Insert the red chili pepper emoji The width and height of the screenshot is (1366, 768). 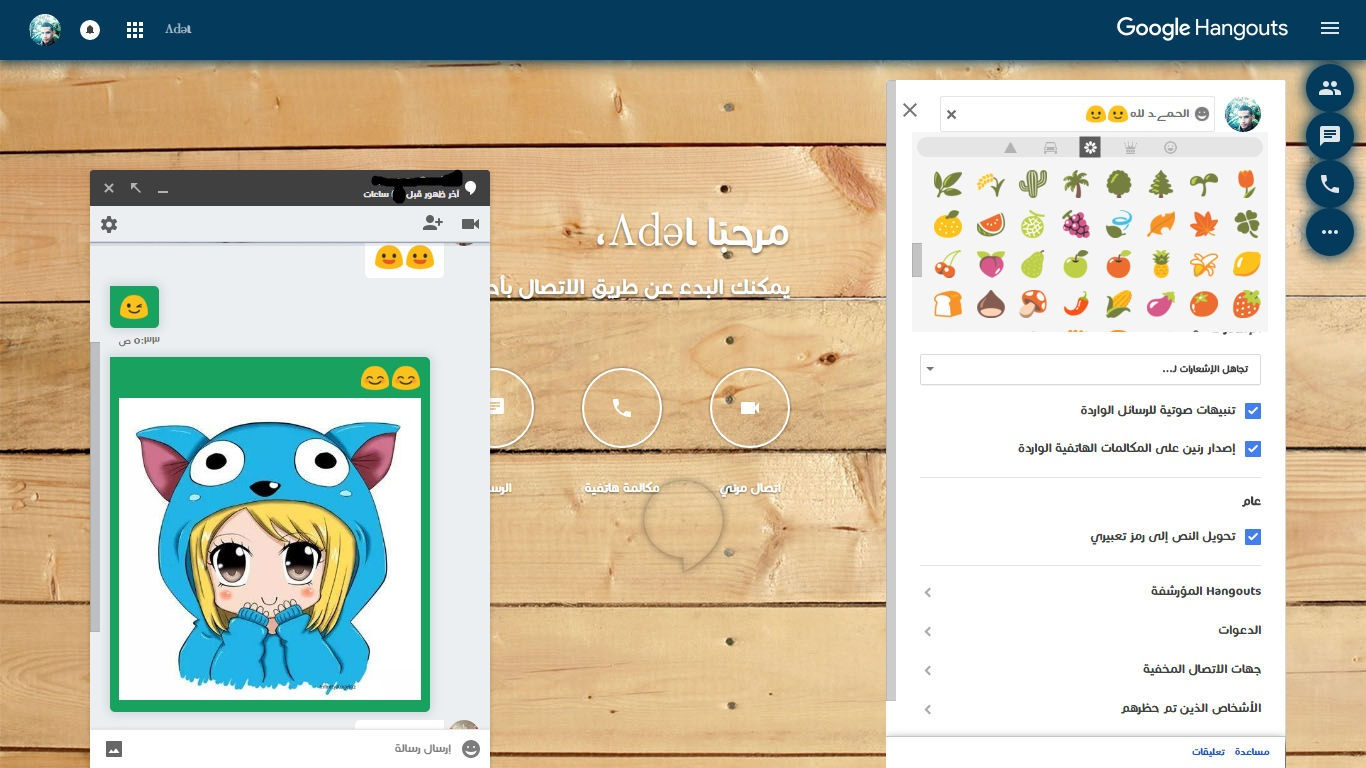(1075, 304)
